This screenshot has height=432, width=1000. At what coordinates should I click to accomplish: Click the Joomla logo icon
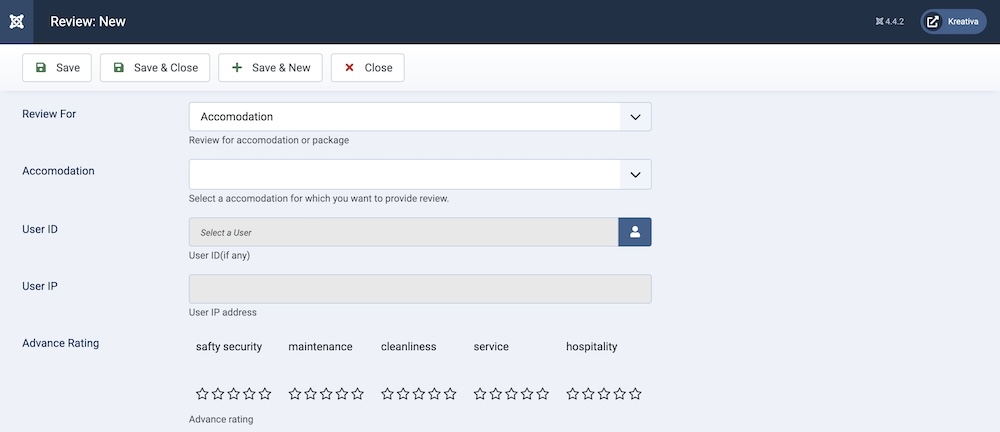(x=17, y=21)
